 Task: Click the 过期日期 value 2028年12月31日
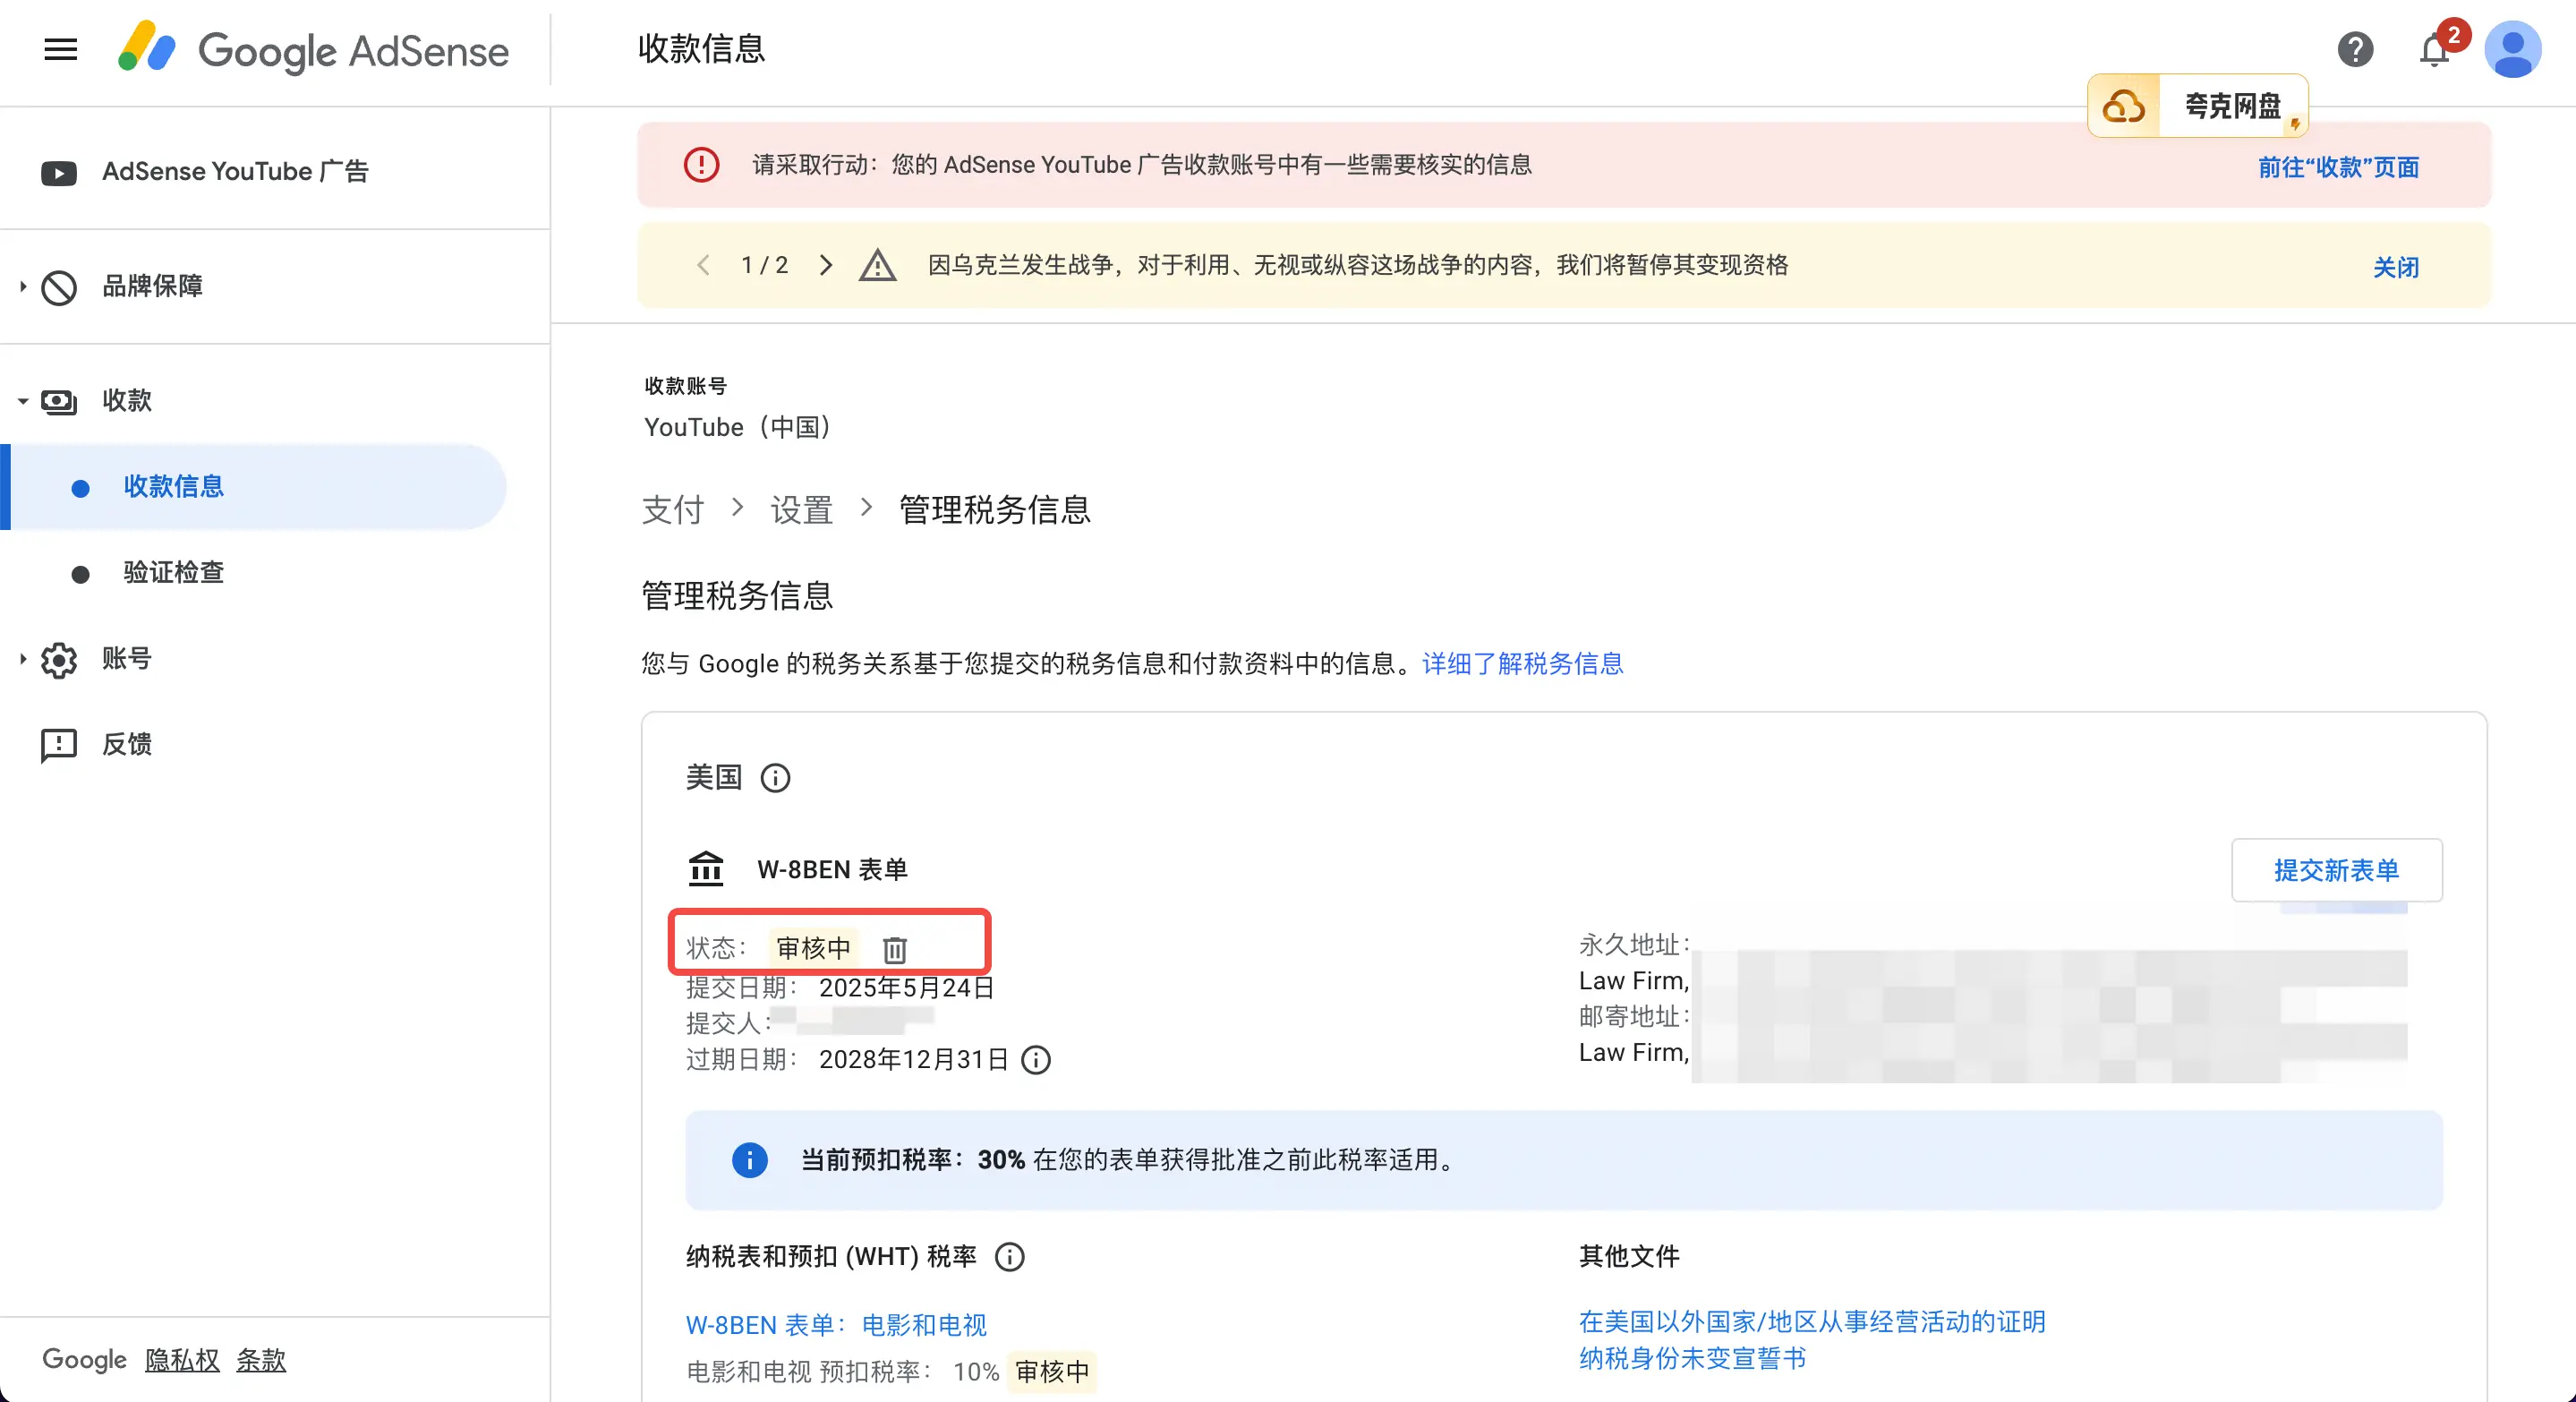(x=913, y=1060)
